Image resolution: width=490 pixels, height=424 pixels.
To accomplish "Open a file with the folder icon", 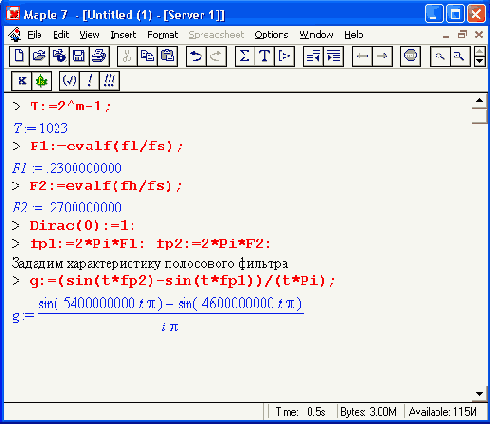I will click(39, 56).
